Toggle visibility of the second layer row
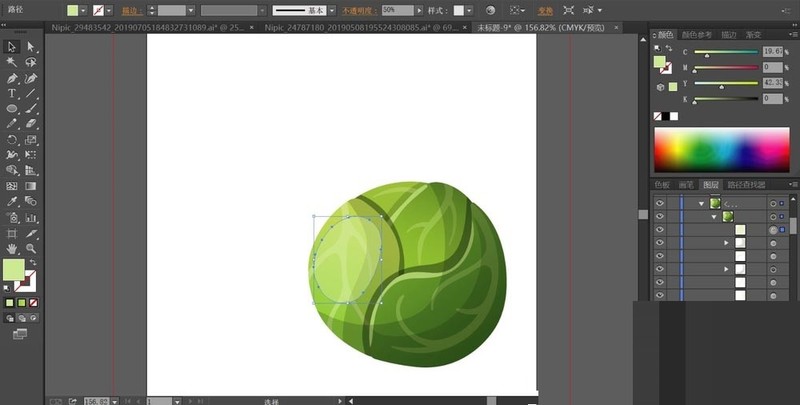The height and width of the screenshot is (405, 800). (x=659, y=216)
